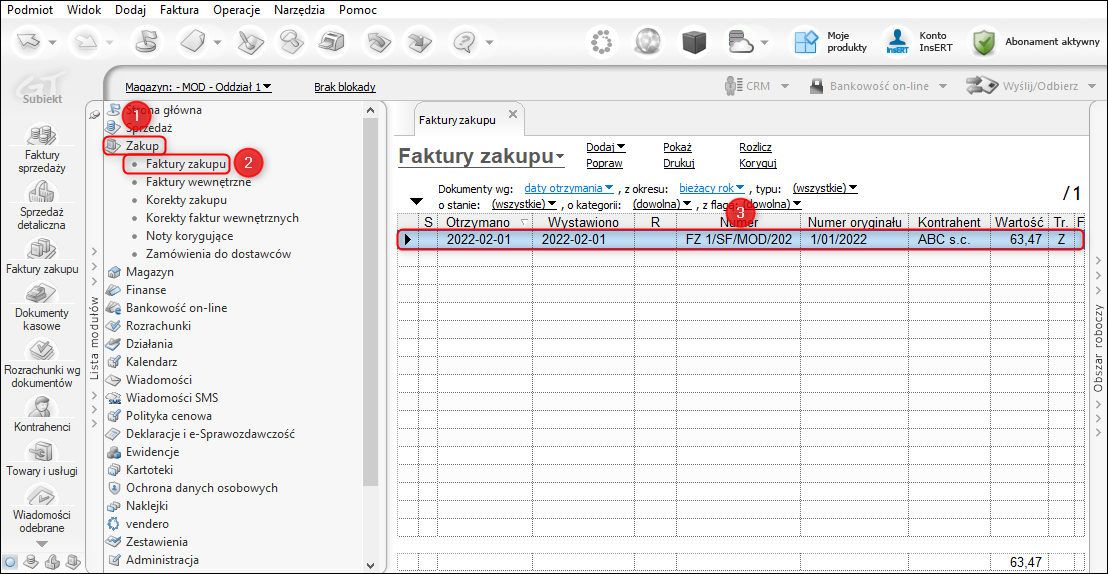The width and height of the screenshot is (1108, 574).
Task: Open the Bankowość on-line toolbar dropdown
Action: 878,86
